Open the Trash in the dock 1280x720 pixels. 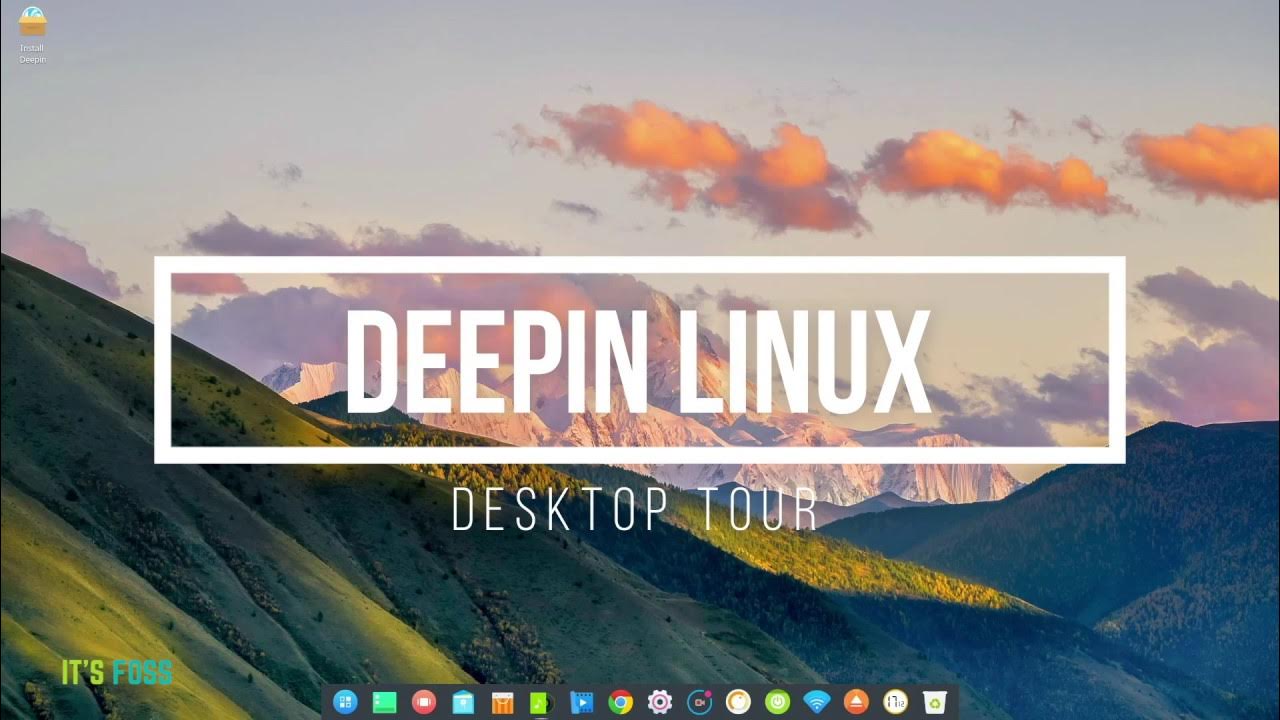[935, 702]
